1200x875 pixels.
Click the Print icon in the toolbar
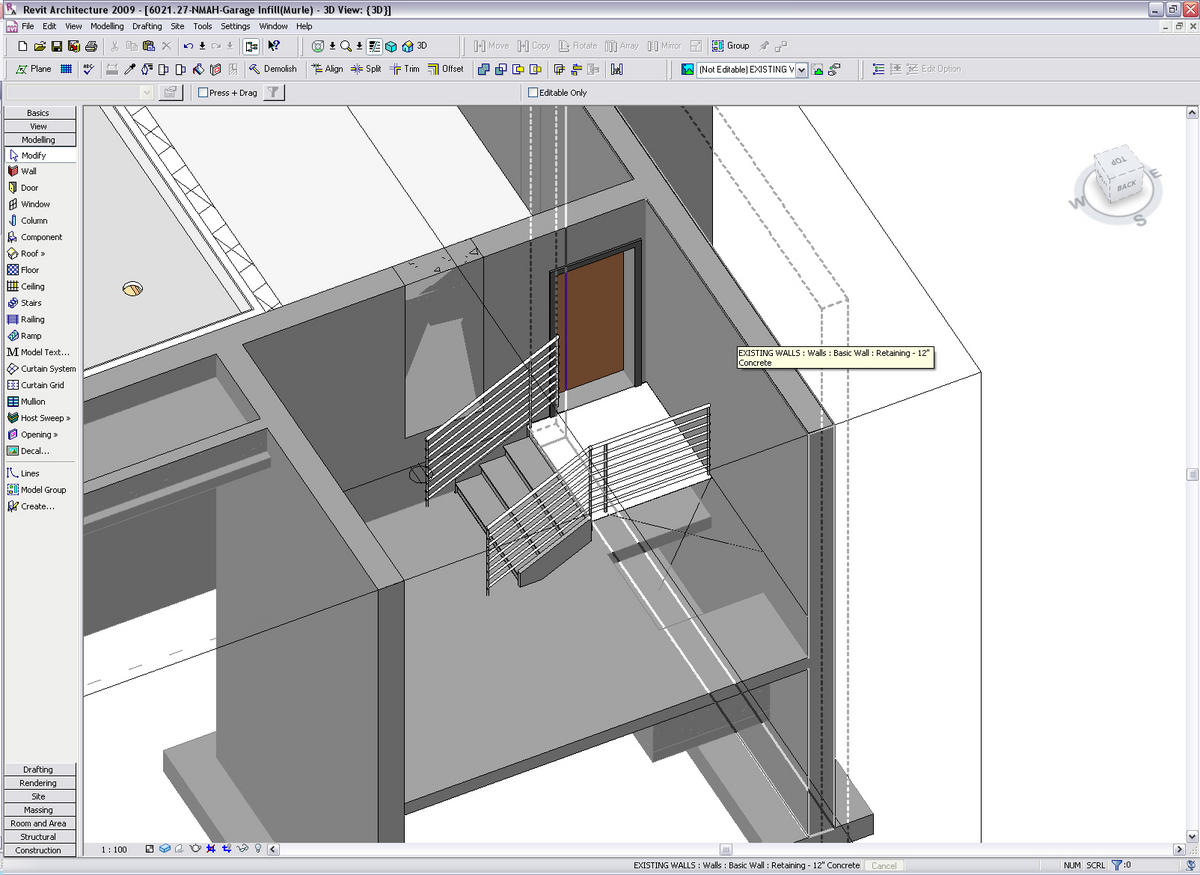91,46
